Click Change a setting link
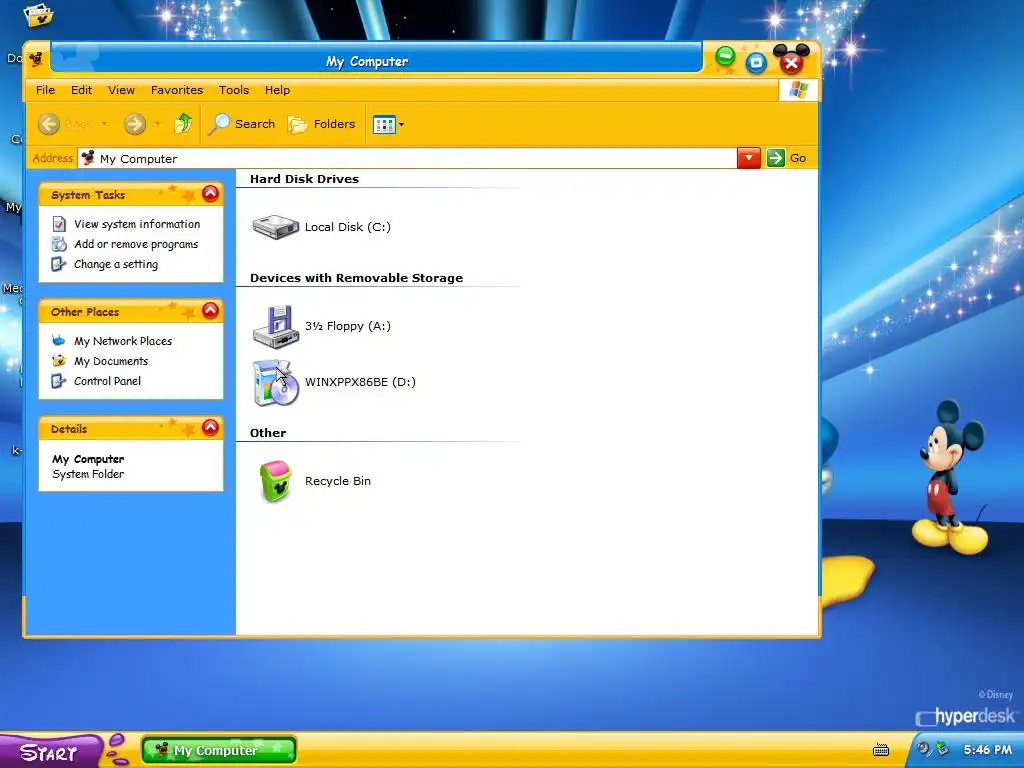Image resolution: width=1024 pixels, height=768 pixels. (116, 264)
